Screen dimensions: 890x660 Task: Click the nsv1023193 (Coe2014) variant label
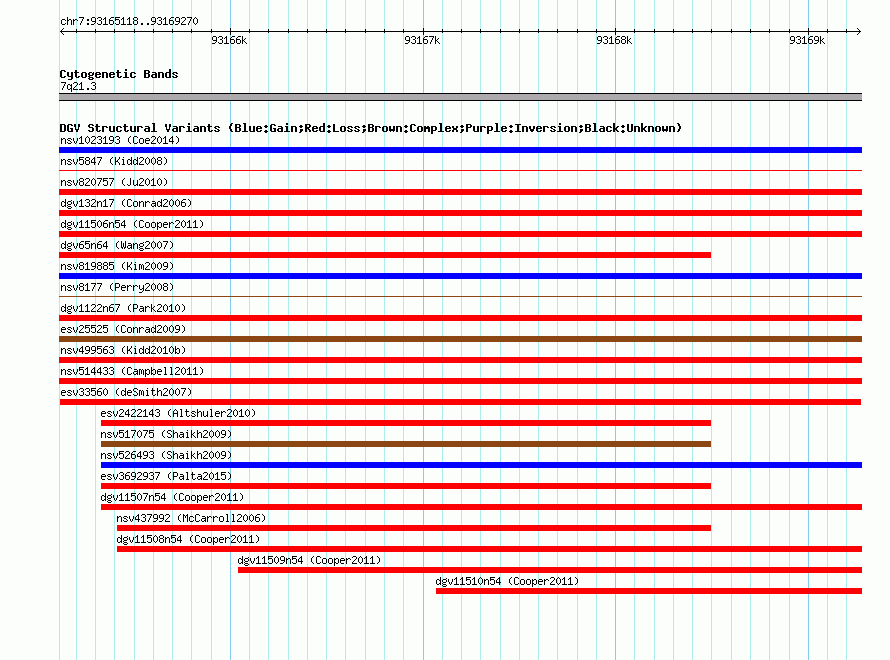coord(120,140)
